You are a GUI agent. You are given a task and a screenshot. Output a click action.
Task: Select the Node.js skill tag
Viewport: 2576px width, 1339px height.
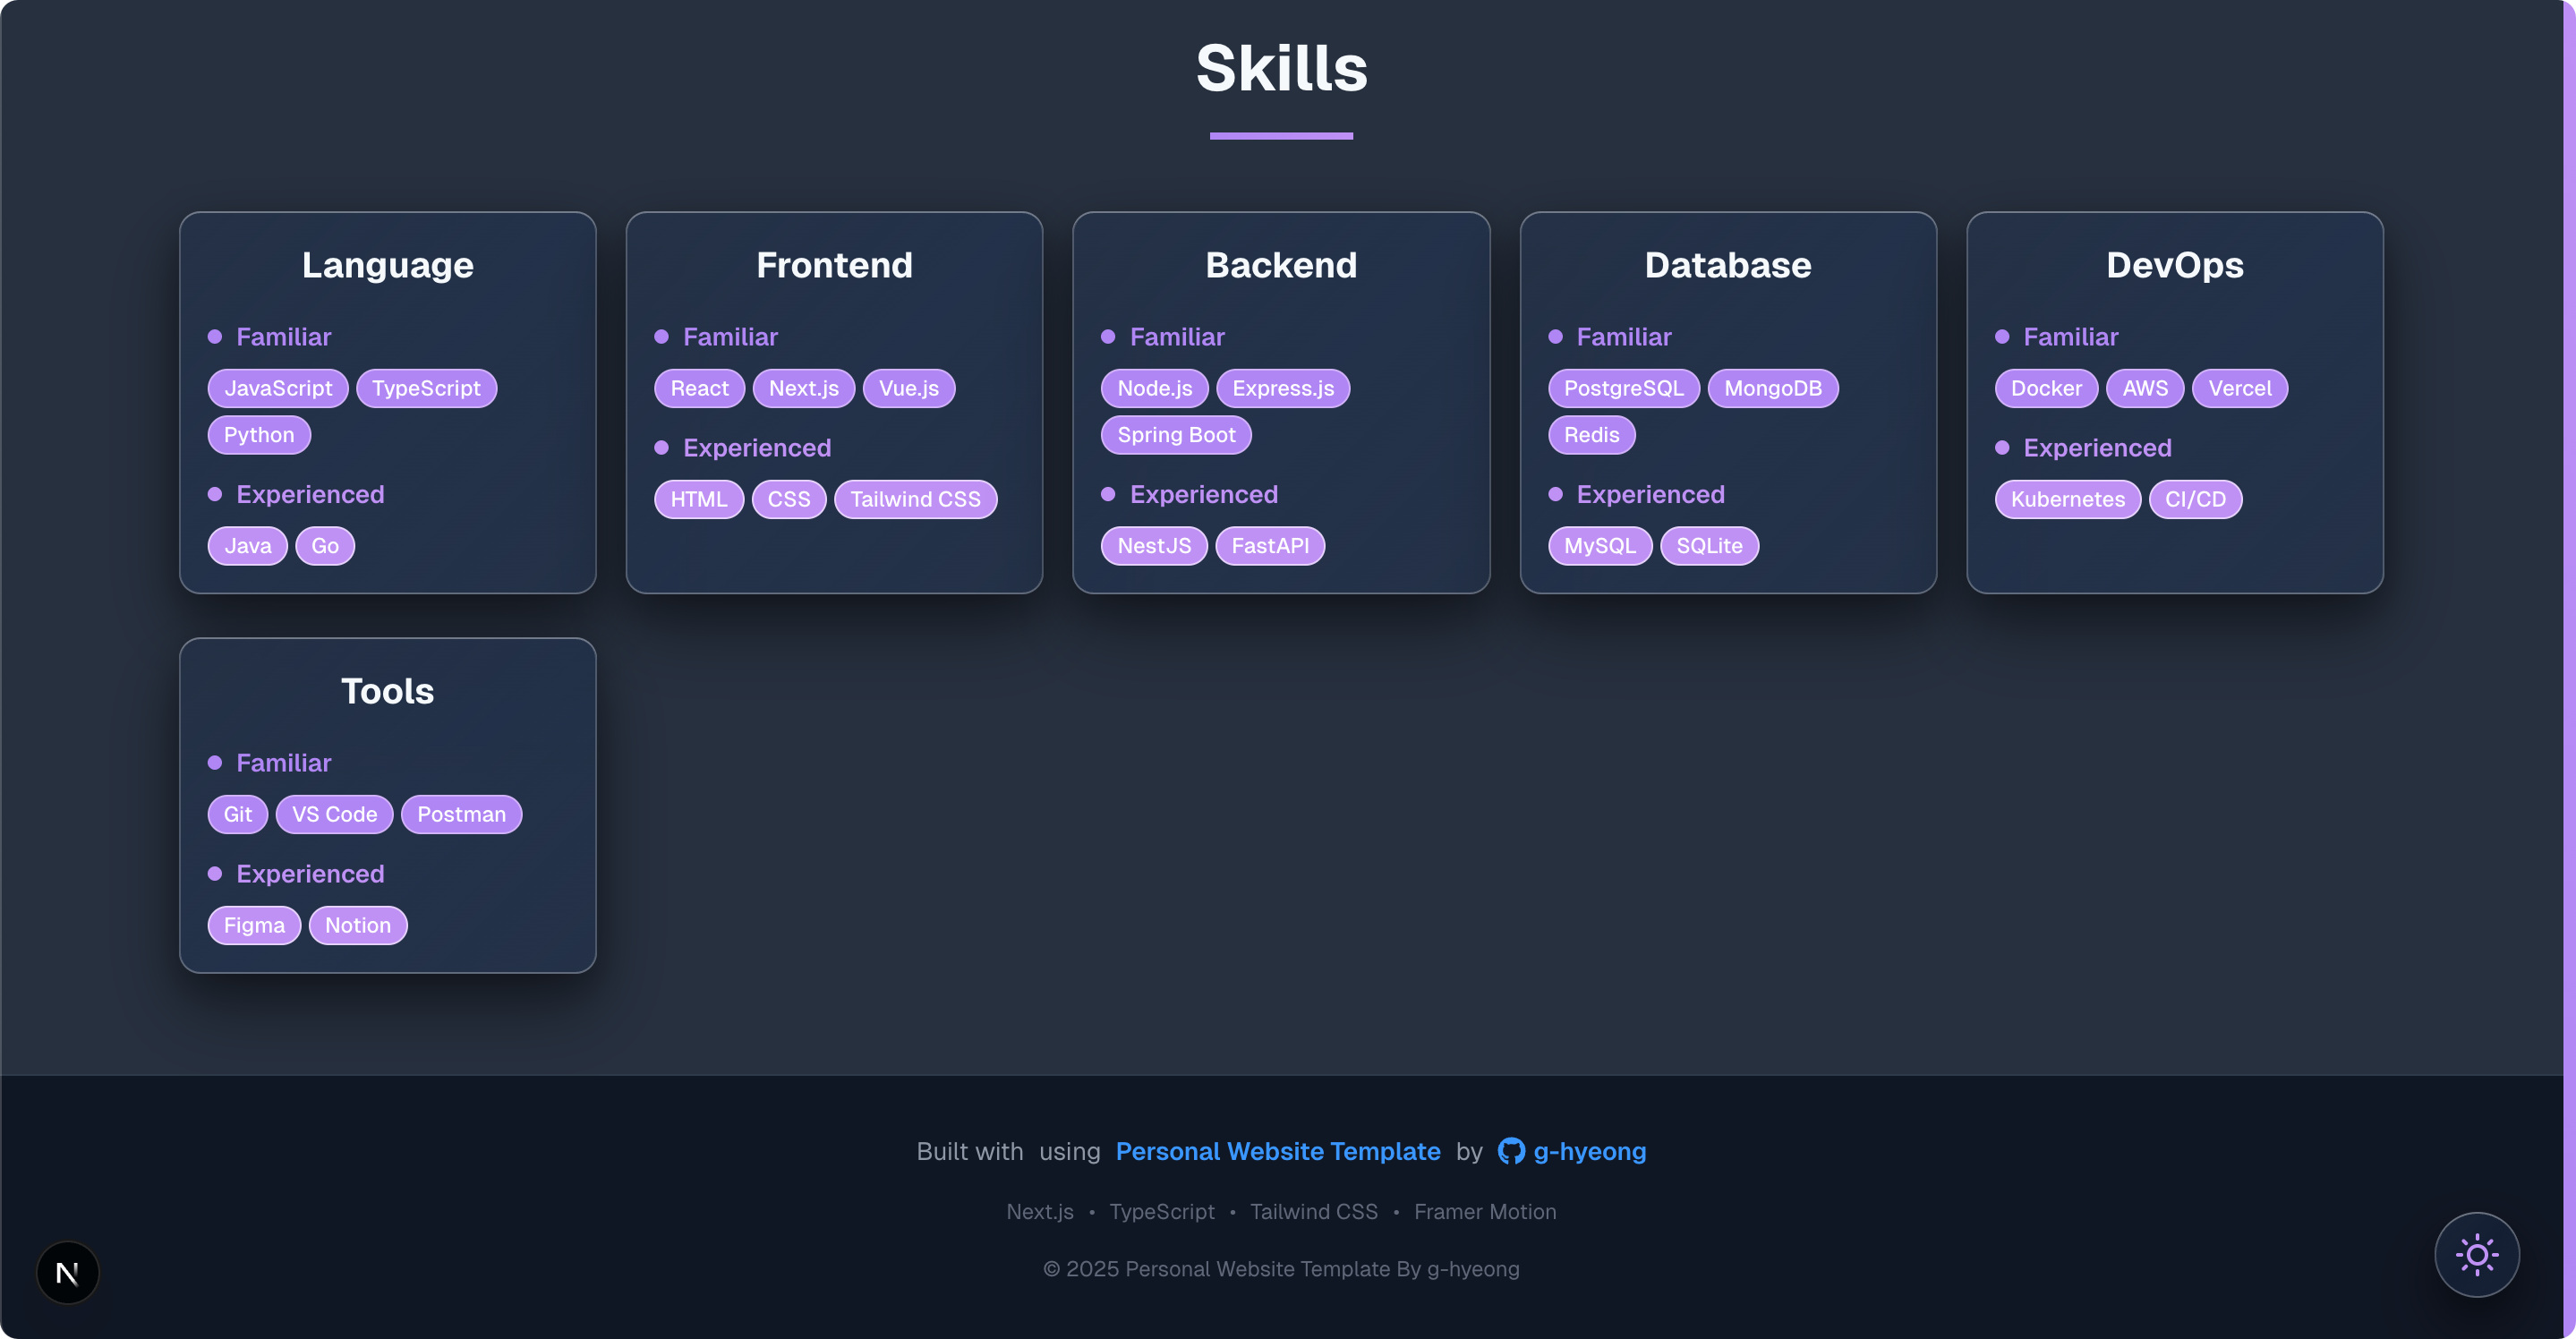pos(1155,388)
